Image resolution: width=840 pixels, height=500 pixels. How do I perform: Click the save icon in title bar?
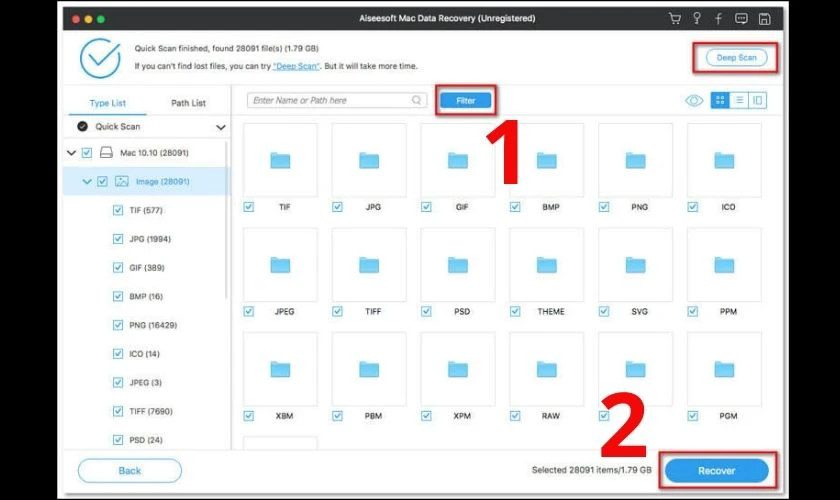click(x=764, y=19)
